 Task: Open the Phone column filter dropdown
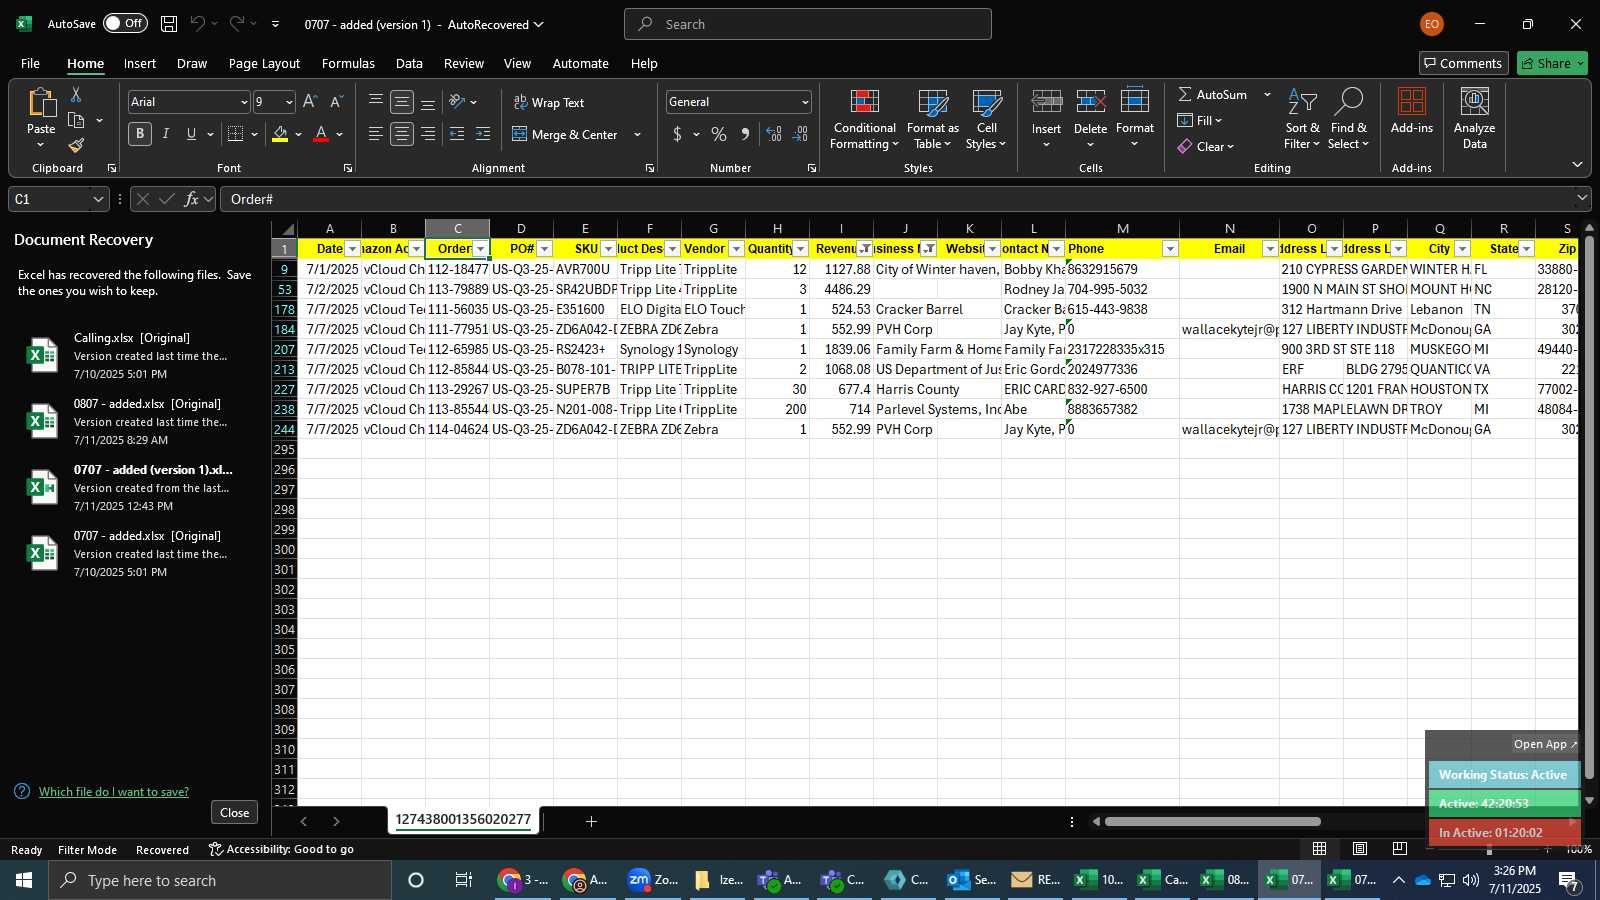tap(1170, 249)
